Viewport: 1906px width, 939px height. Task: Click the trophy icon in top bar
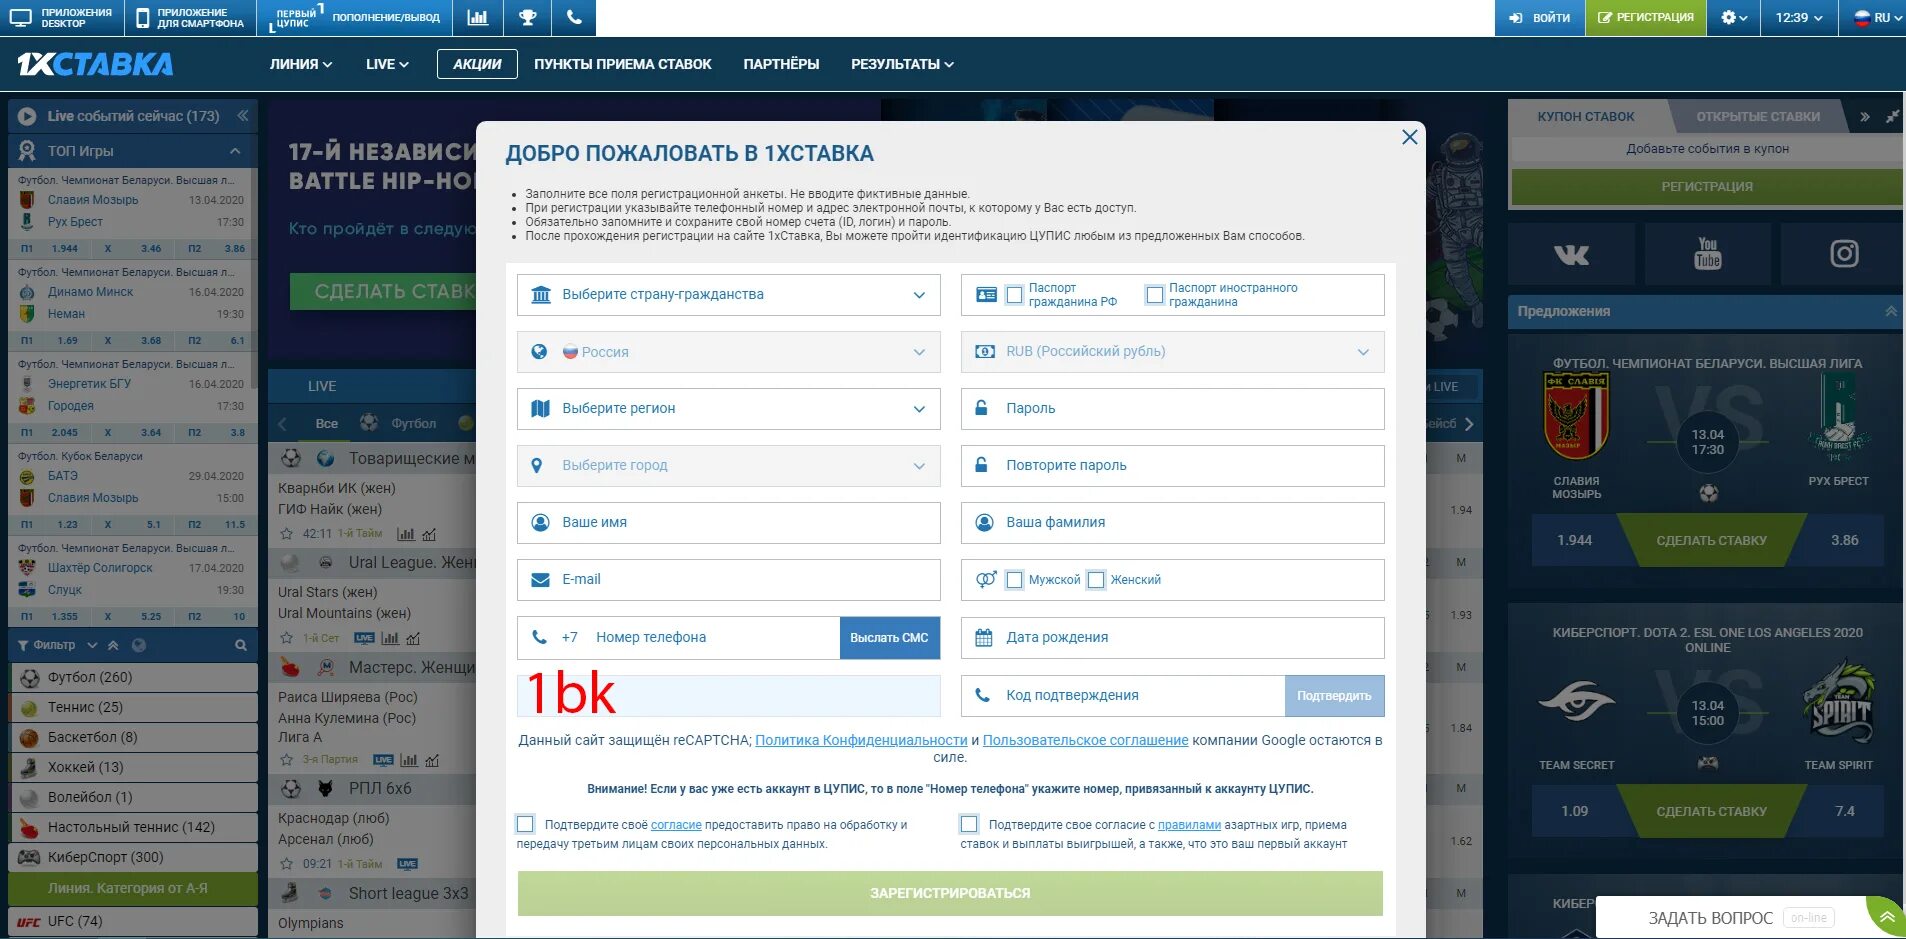[x=527, y=18]
